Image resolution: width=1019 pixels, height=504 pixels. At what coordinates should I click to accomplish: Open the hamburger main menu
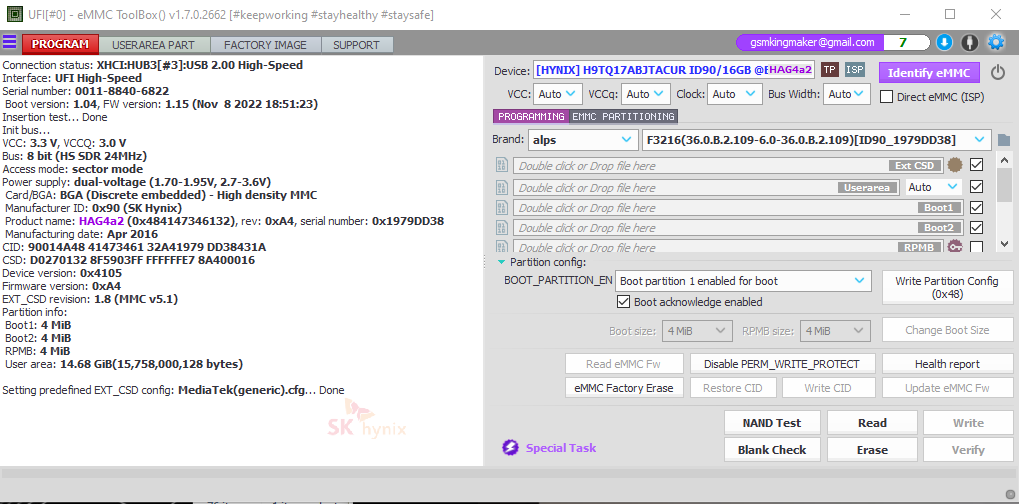(x=10, y=43)
